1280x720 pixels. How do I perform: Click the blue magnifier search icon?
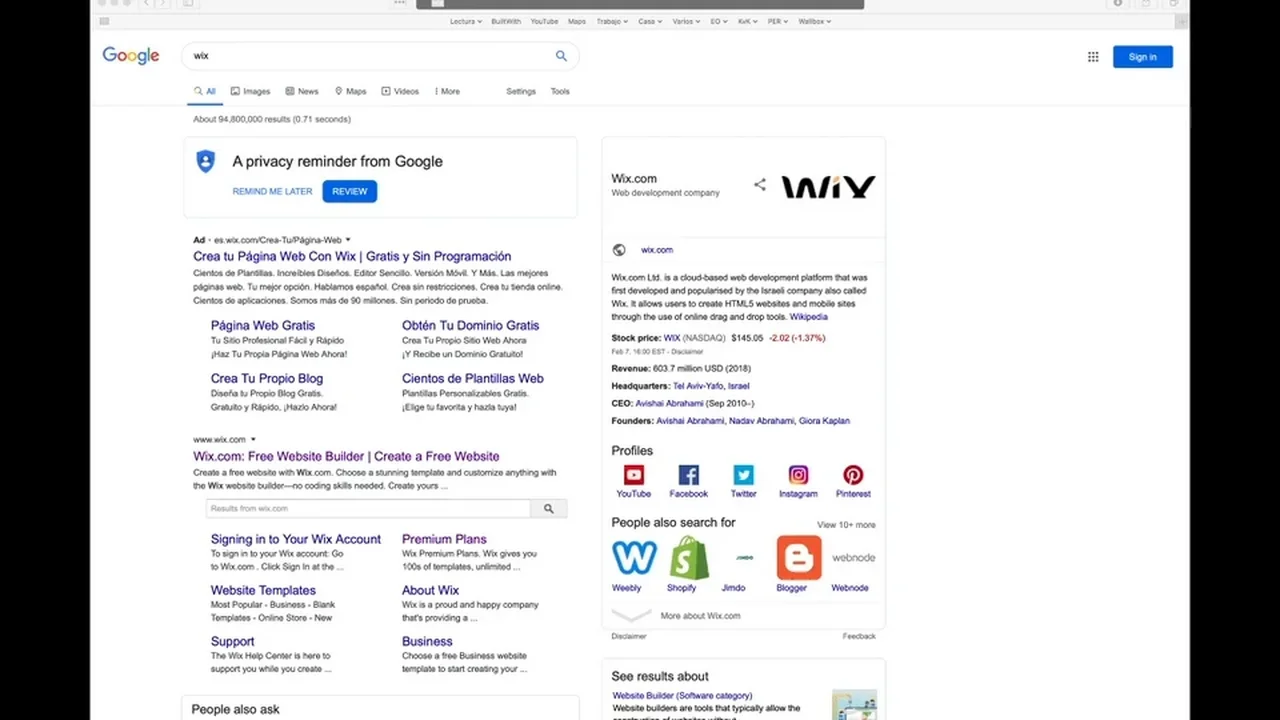[x=561, y=56]
